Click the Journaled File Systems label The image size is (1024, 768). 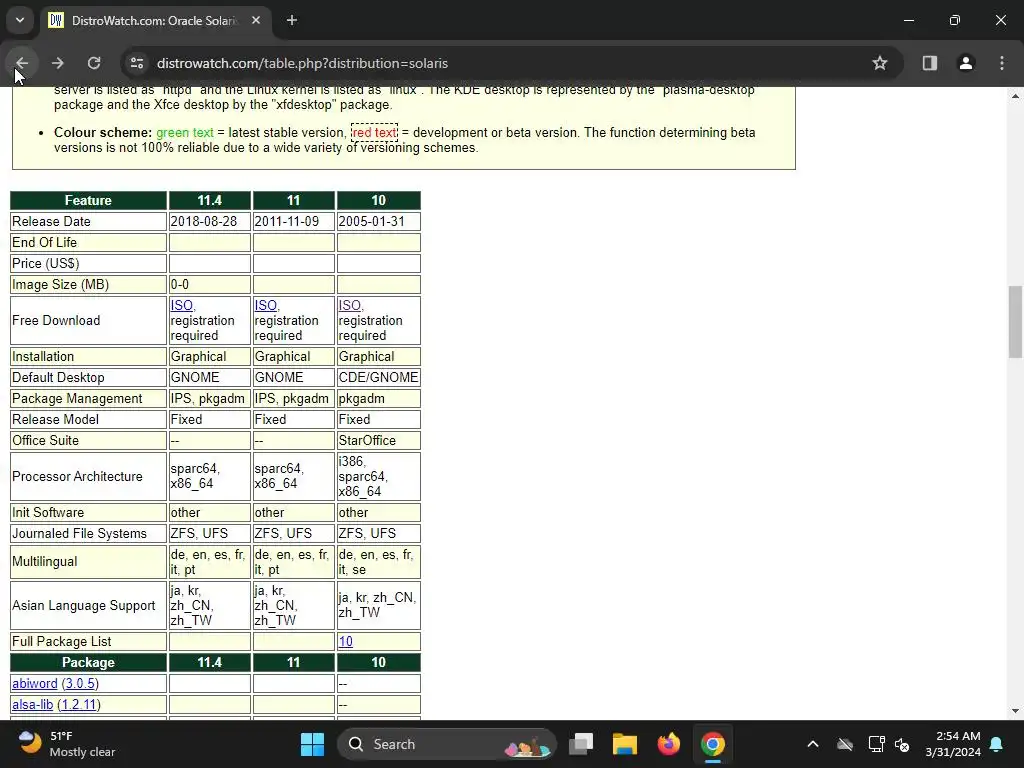(79, 534)
